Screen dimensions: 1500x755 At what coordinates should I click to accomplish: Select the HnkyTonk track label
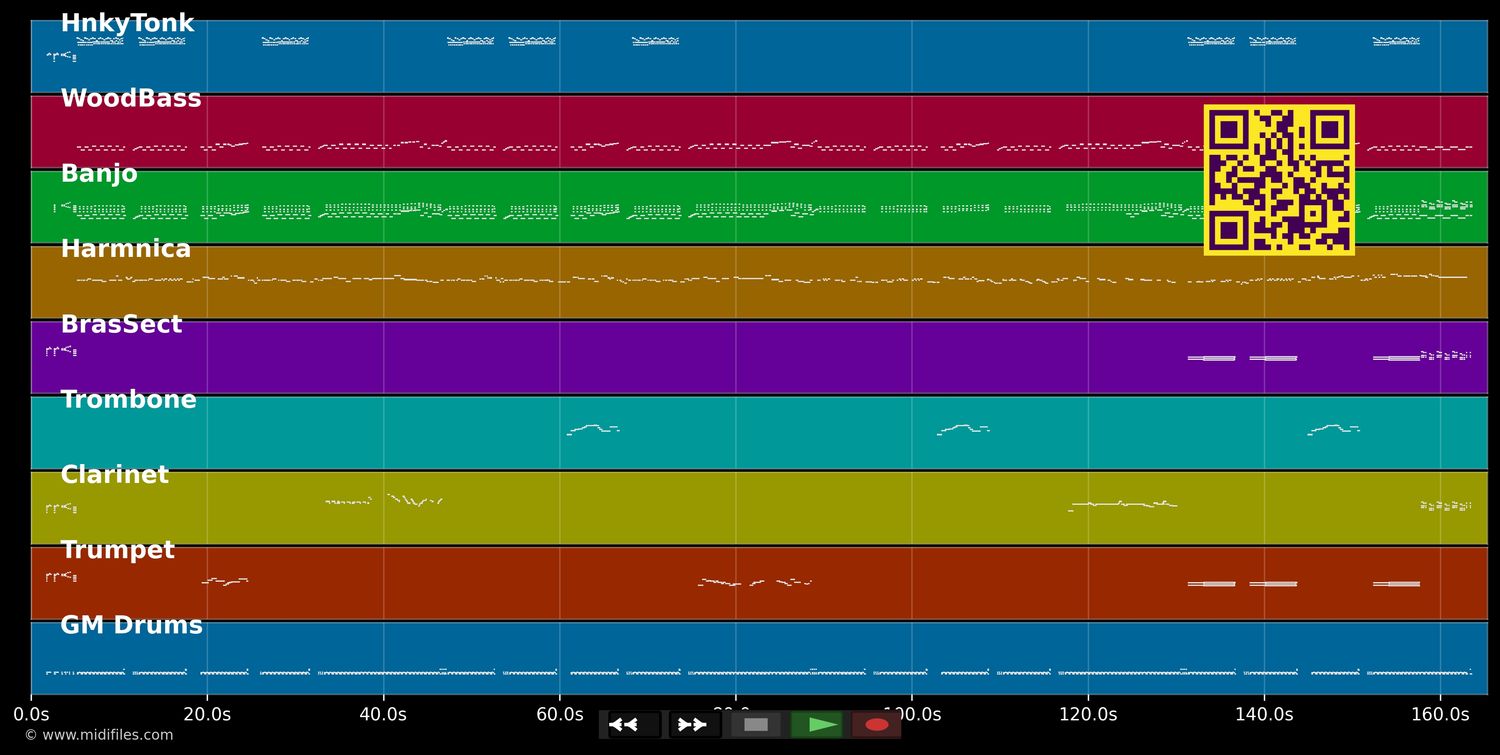[127, 24]
